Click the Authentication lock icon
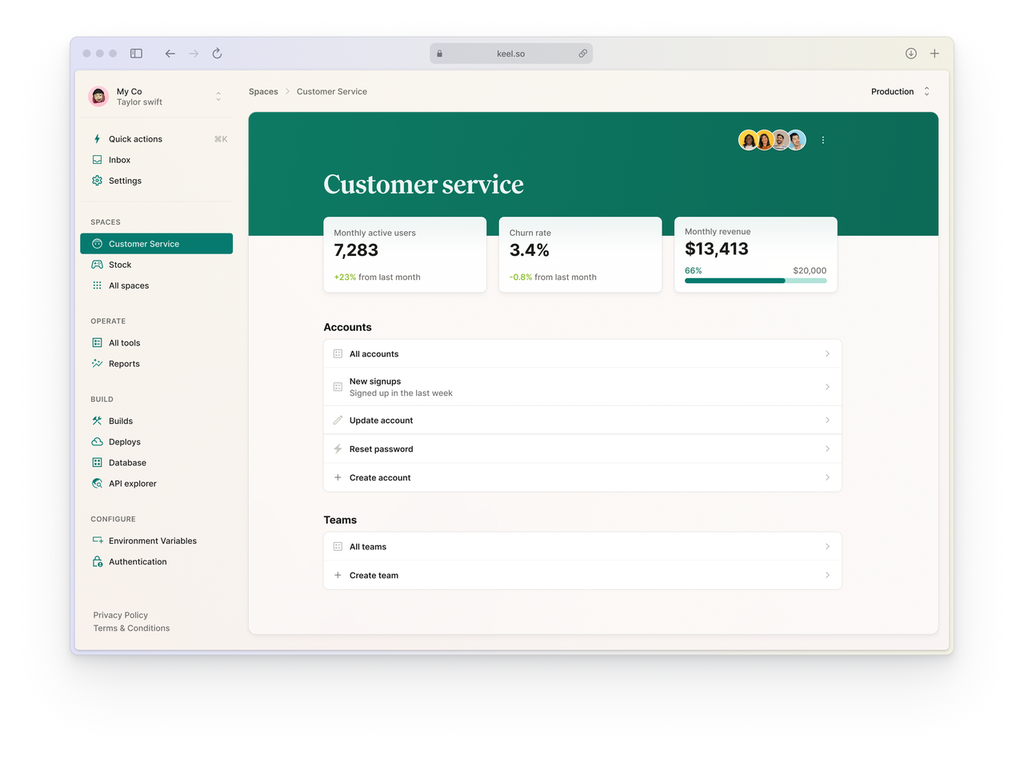Screen dimensions: 1024x758 pyautogui.click(x=97, y=561)
